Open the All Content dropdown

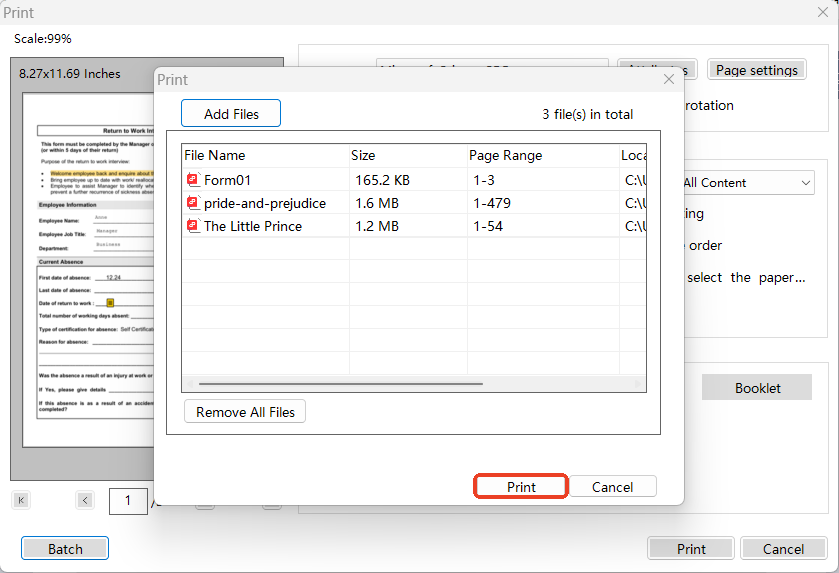748,182
